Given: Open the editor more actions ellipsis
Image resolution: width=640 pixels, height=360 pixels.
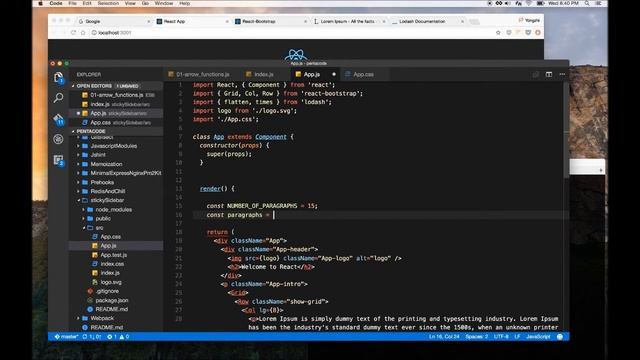Looking at the screenshot, I should (562, 74).
